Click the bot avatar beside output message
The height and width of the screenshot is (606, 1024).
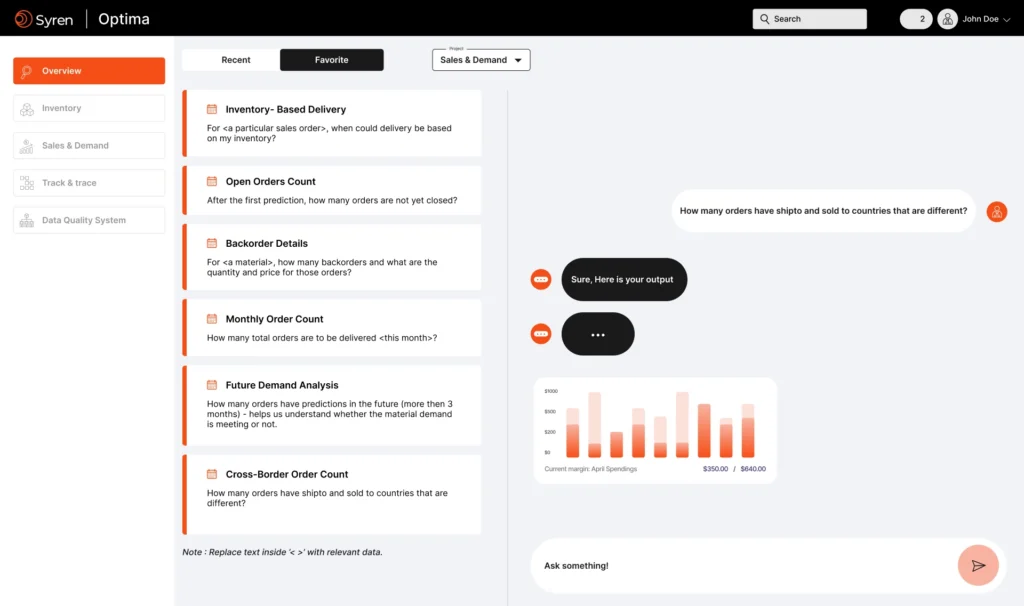pos(541,280)
